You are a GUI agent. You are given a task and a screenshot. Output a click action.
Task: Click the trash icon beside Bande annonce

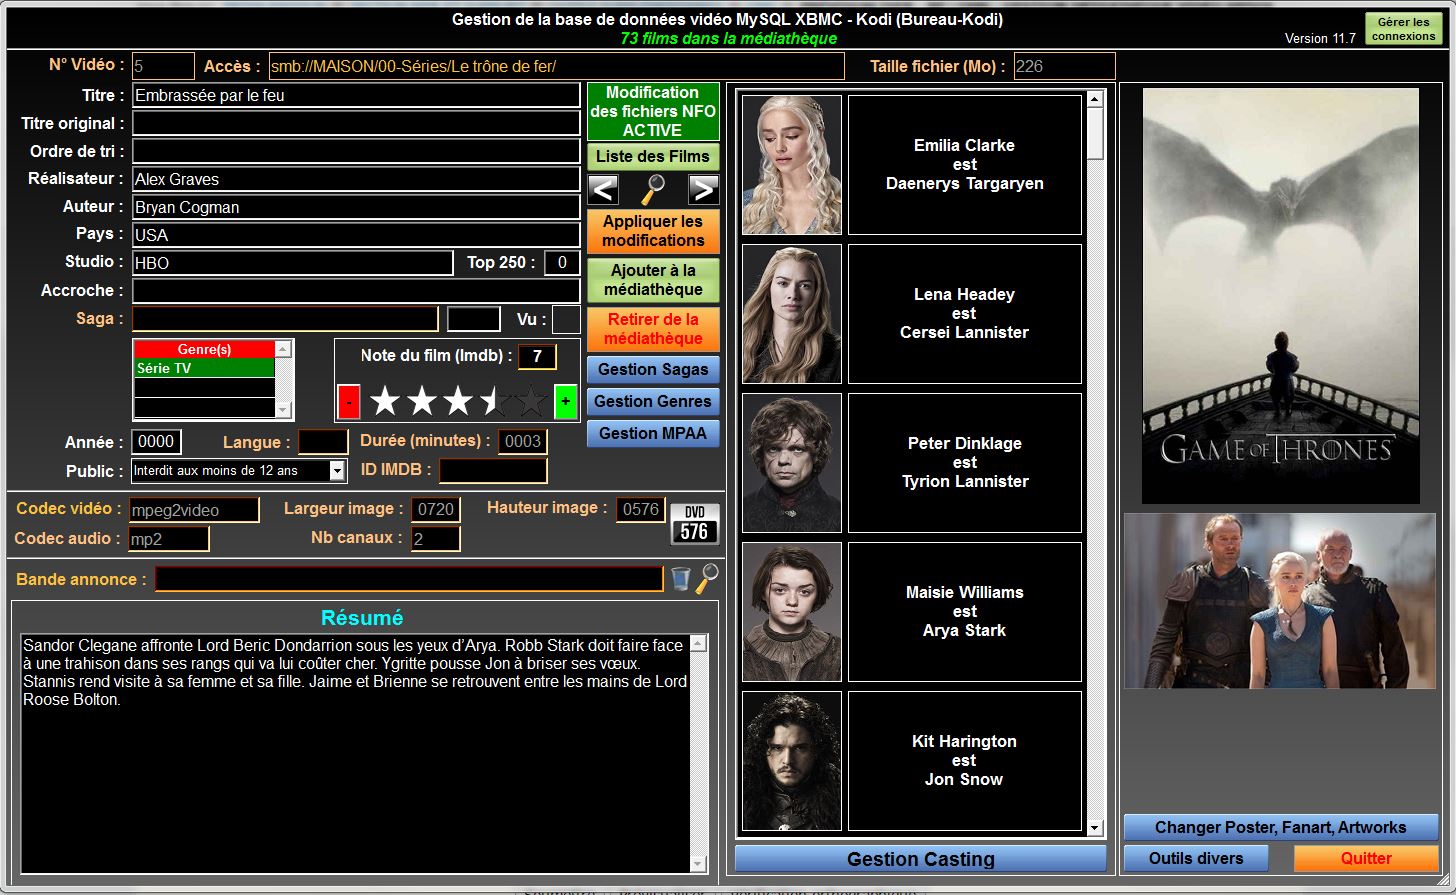point(681,579)
